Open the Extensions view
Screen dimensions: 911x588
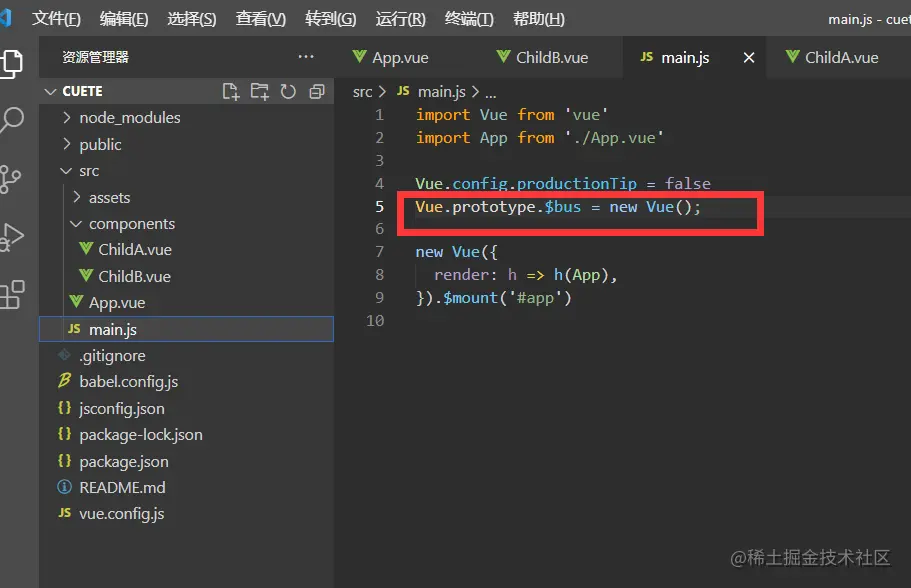12,295
